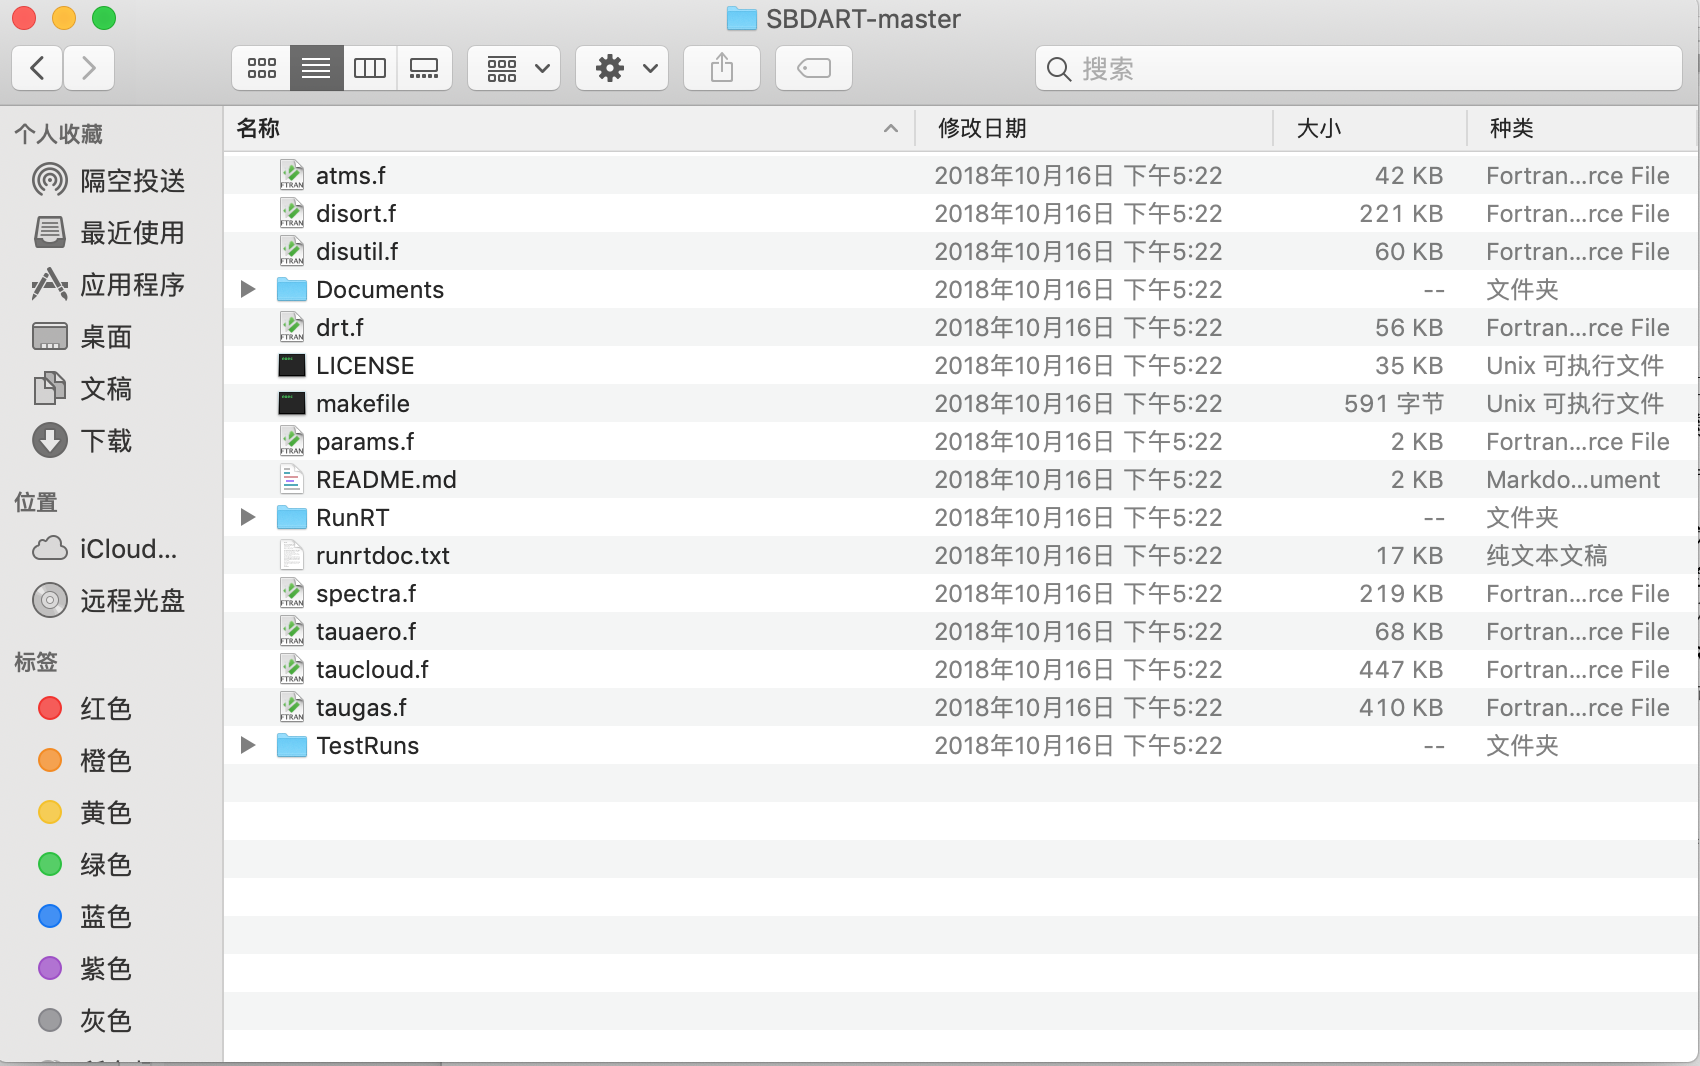Switch to gallery view
The height and width of the screenshot is (1066, 1700).
tap(424, 68)
